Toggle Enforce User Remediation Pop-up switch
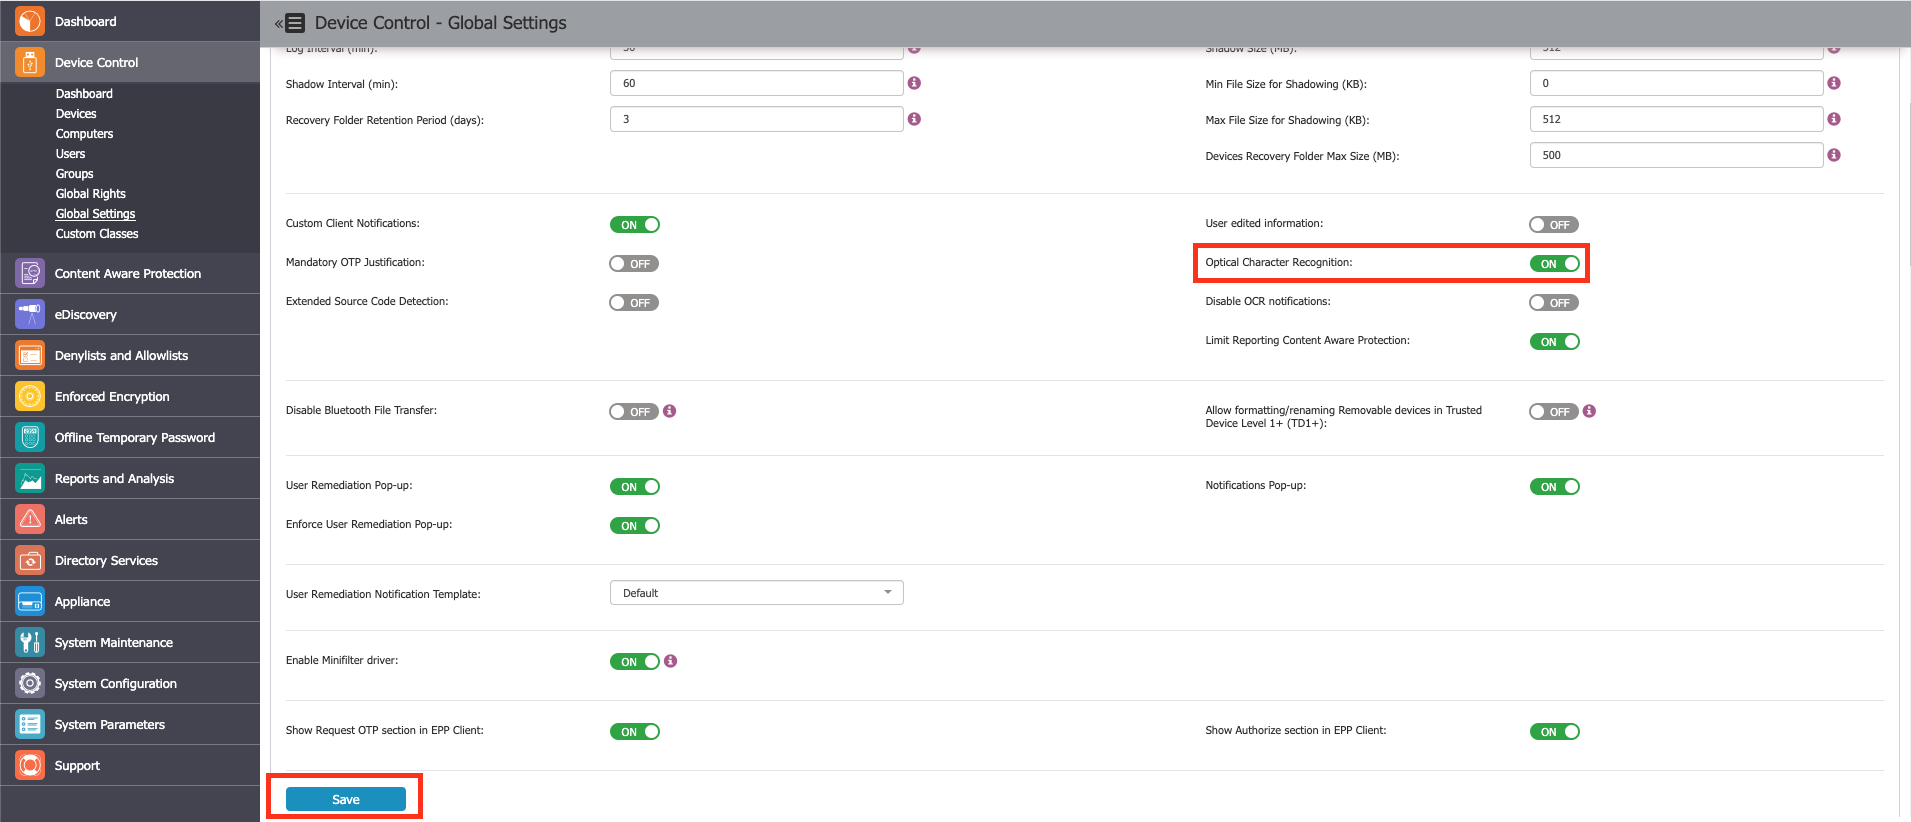This screenshot has width=1911, height=822. click(635, 526)
